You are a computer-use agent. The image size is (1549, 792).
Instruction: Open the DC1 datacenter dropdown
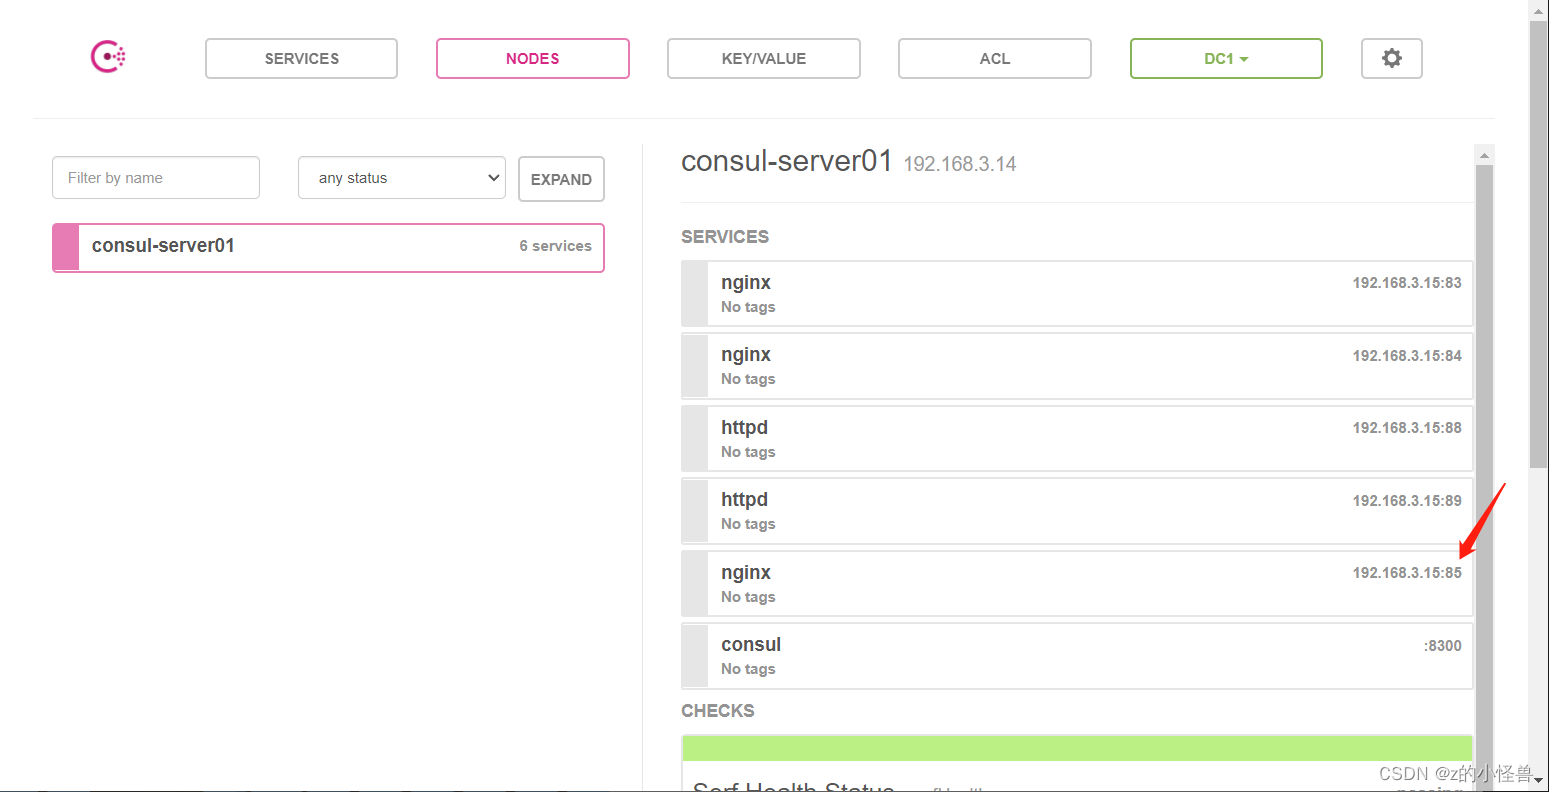pyautogui.click(x=1226, y=58)
